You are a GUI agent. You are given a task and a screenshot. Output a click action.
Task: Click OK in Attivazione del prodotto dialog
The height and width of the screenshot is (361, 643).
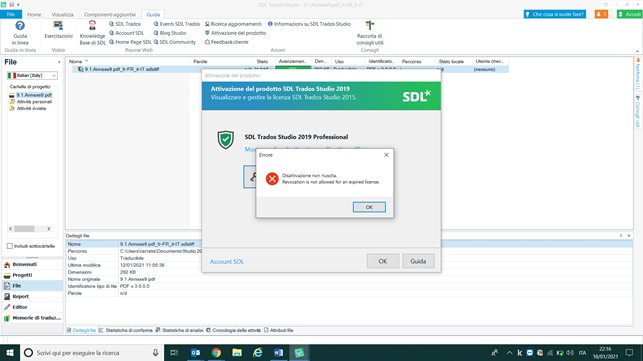(383, 261)
